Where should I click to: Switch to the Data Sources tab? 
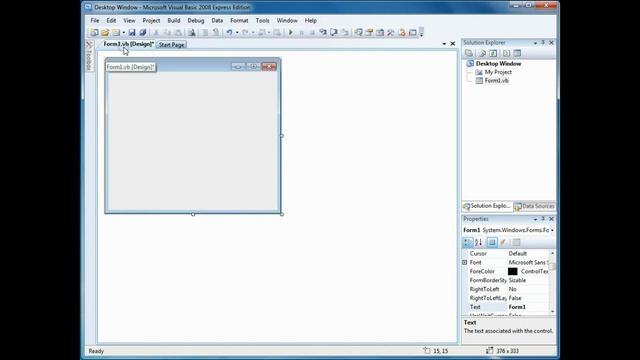click(x=534, y=206)
